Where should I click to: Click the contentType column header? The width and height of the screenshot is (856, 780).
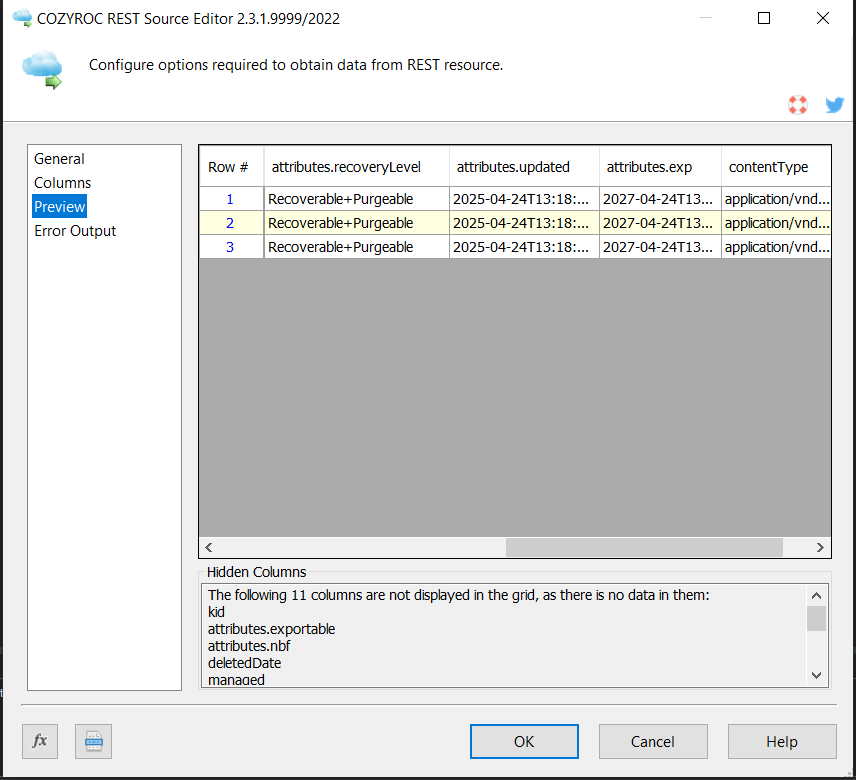click(x=776, y=167)
